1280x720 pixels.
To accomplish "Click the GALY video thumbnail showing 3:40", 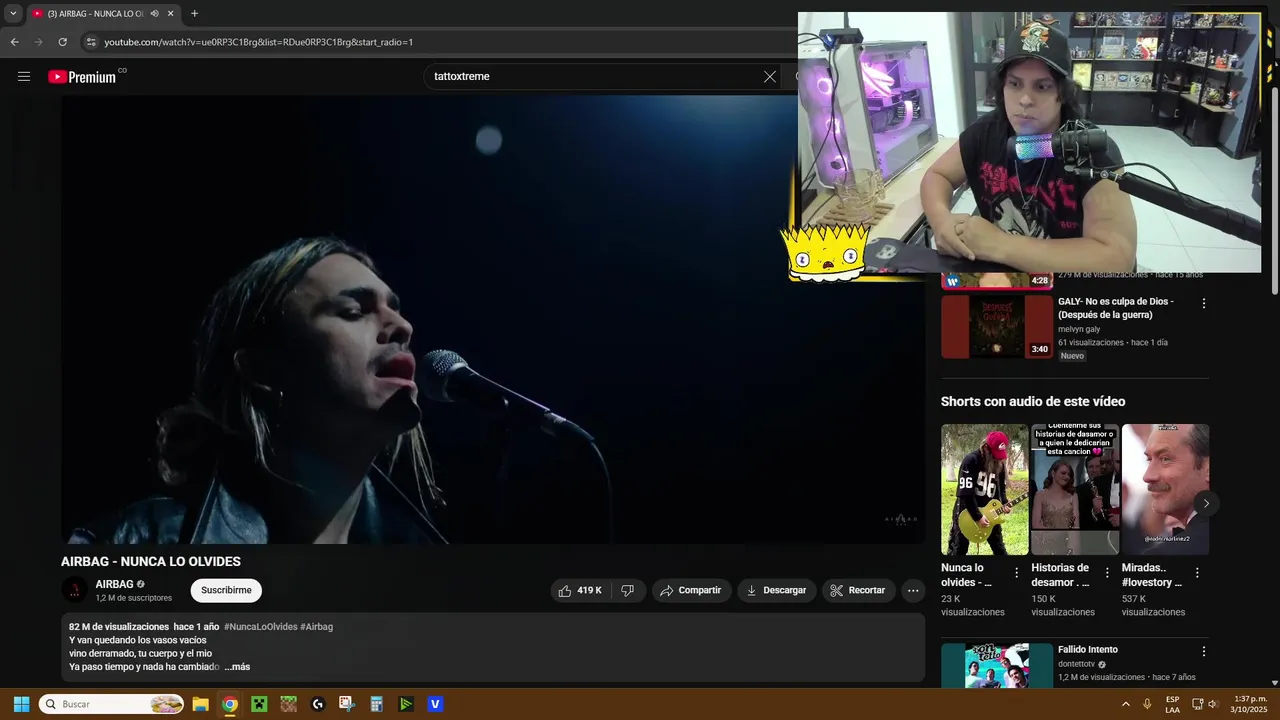I will 997,326.
